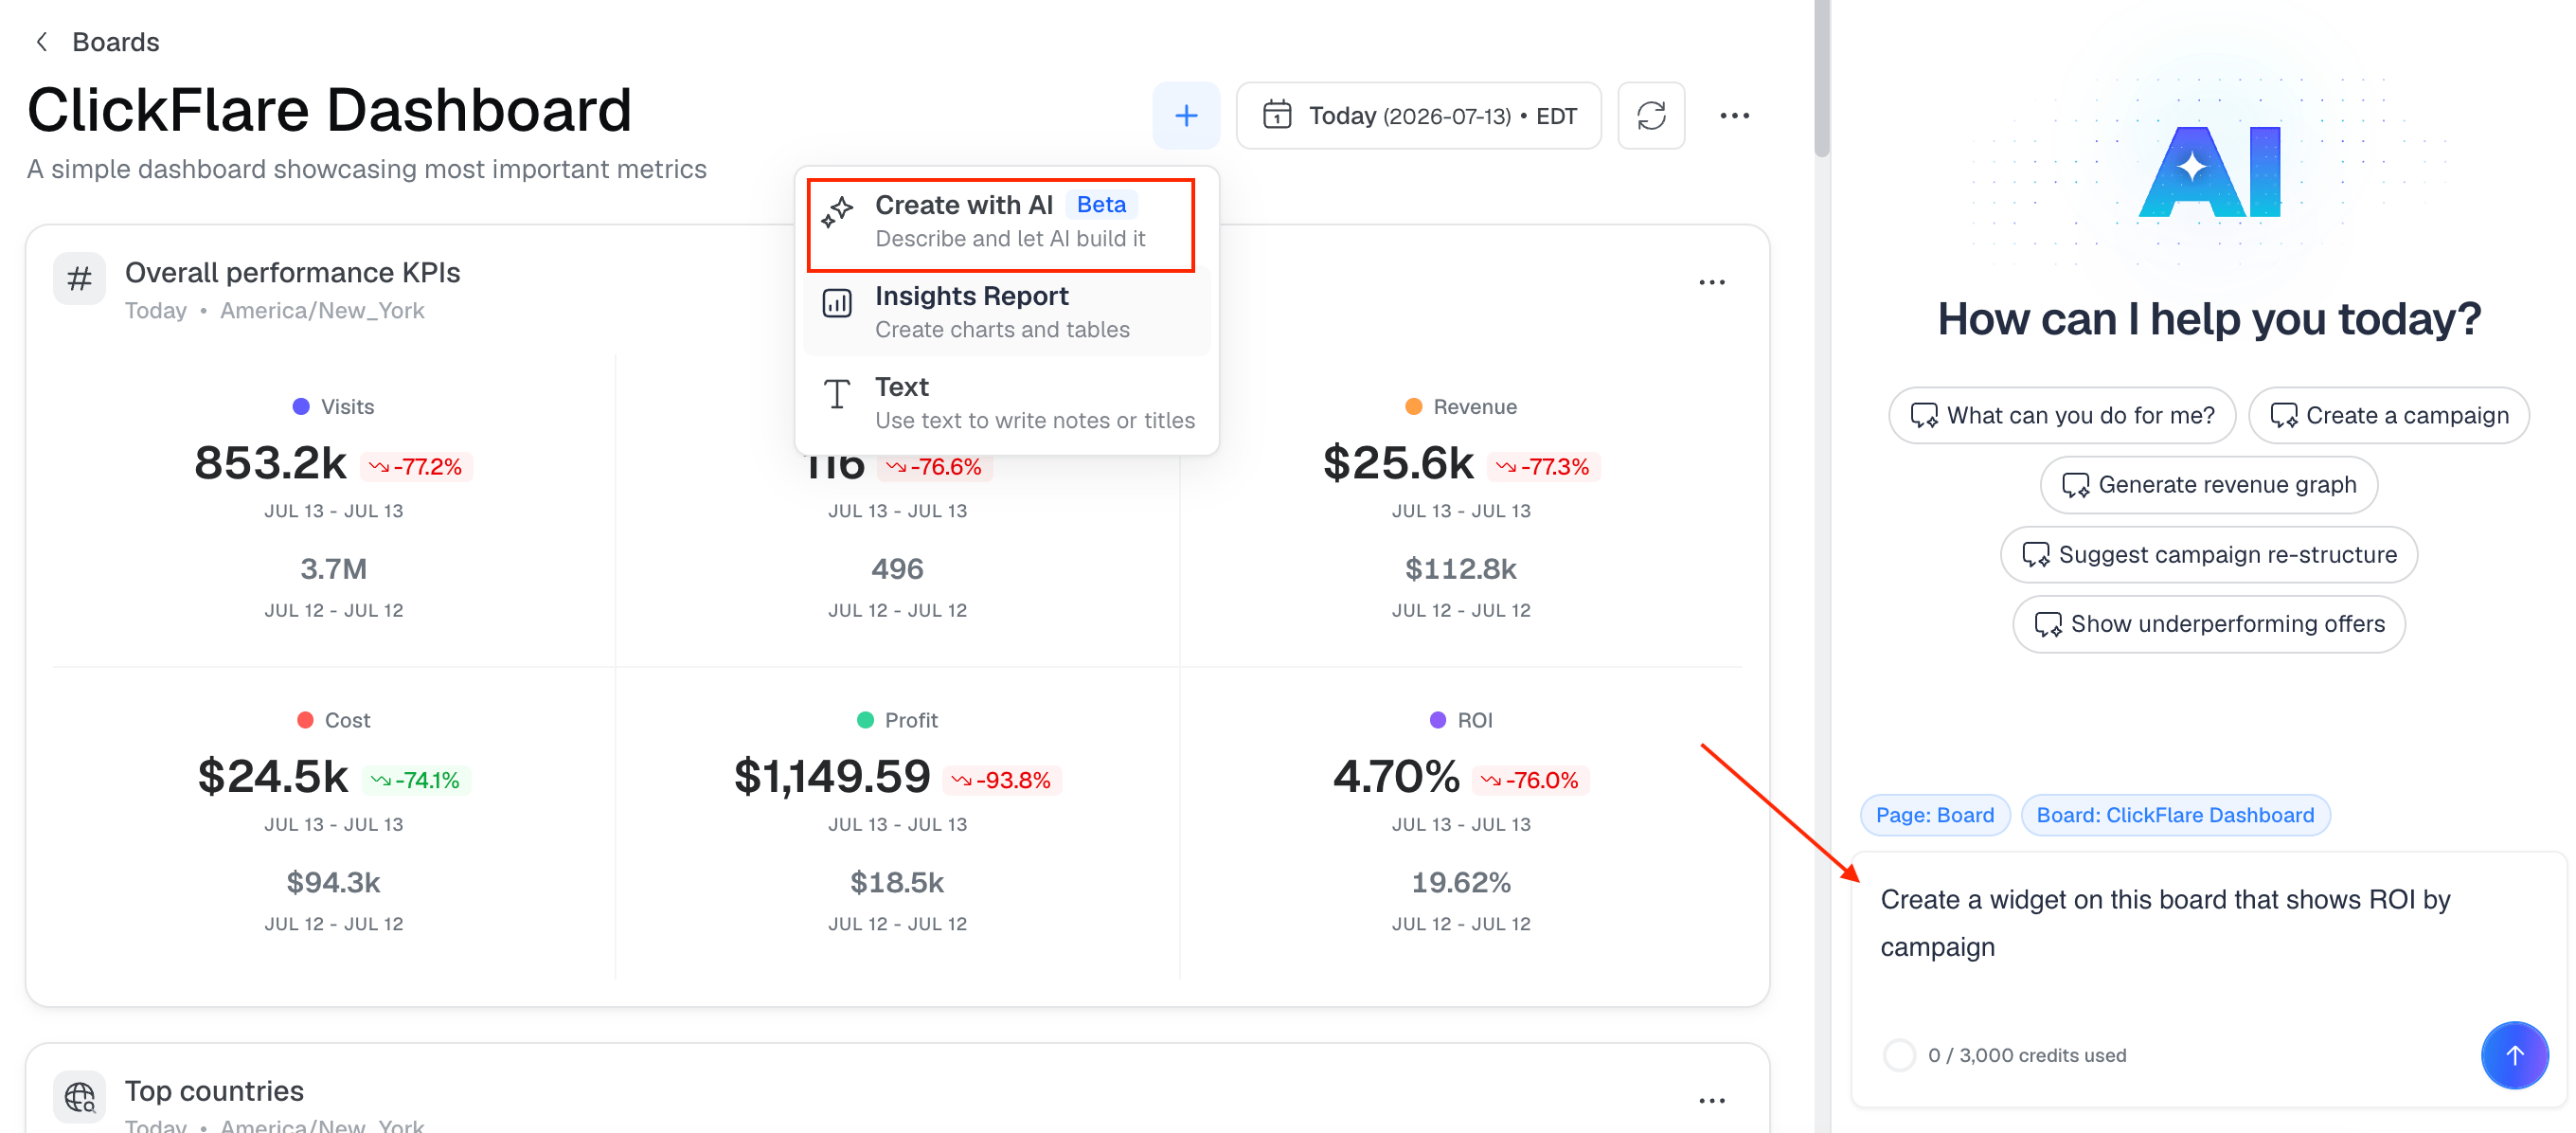The width and height of the screenshot is (2576, 1133).
Task: Click the Profit $1,149.59 value
Action: click(832, 777)
